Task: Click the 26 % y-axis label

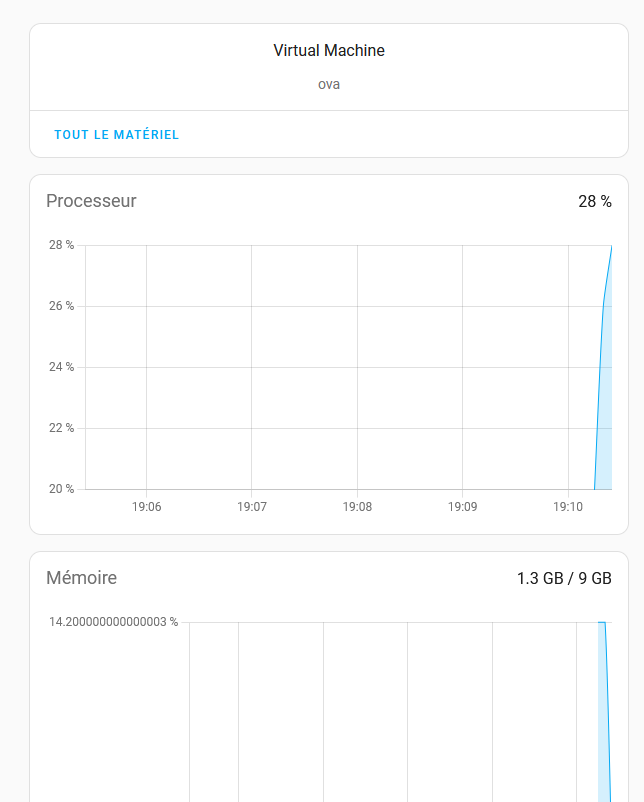Action: [61, 306]
